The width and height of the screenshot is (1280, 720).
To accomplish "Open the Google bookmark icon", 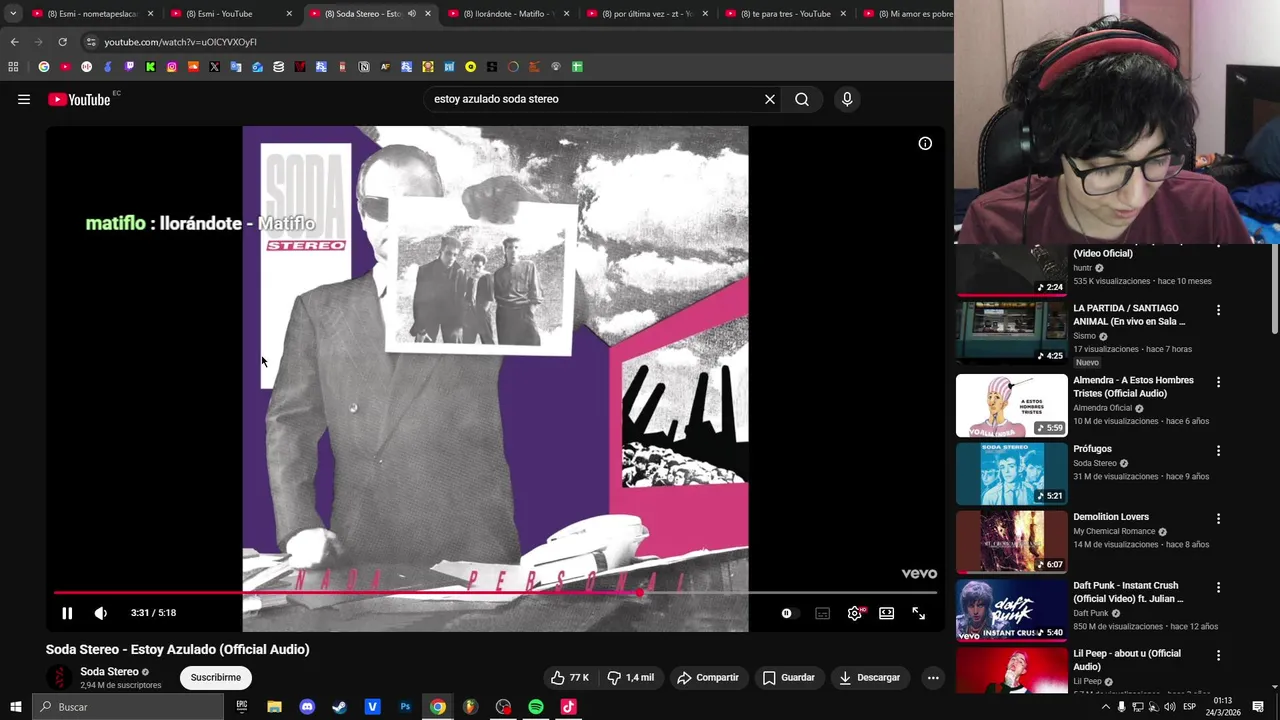I will [44, 67].
